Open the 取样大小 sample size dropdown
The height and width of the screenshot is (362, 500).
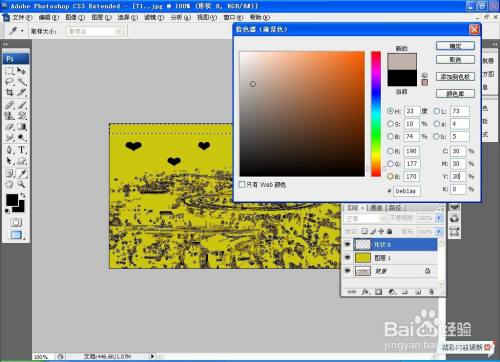(x=95, y=31)
